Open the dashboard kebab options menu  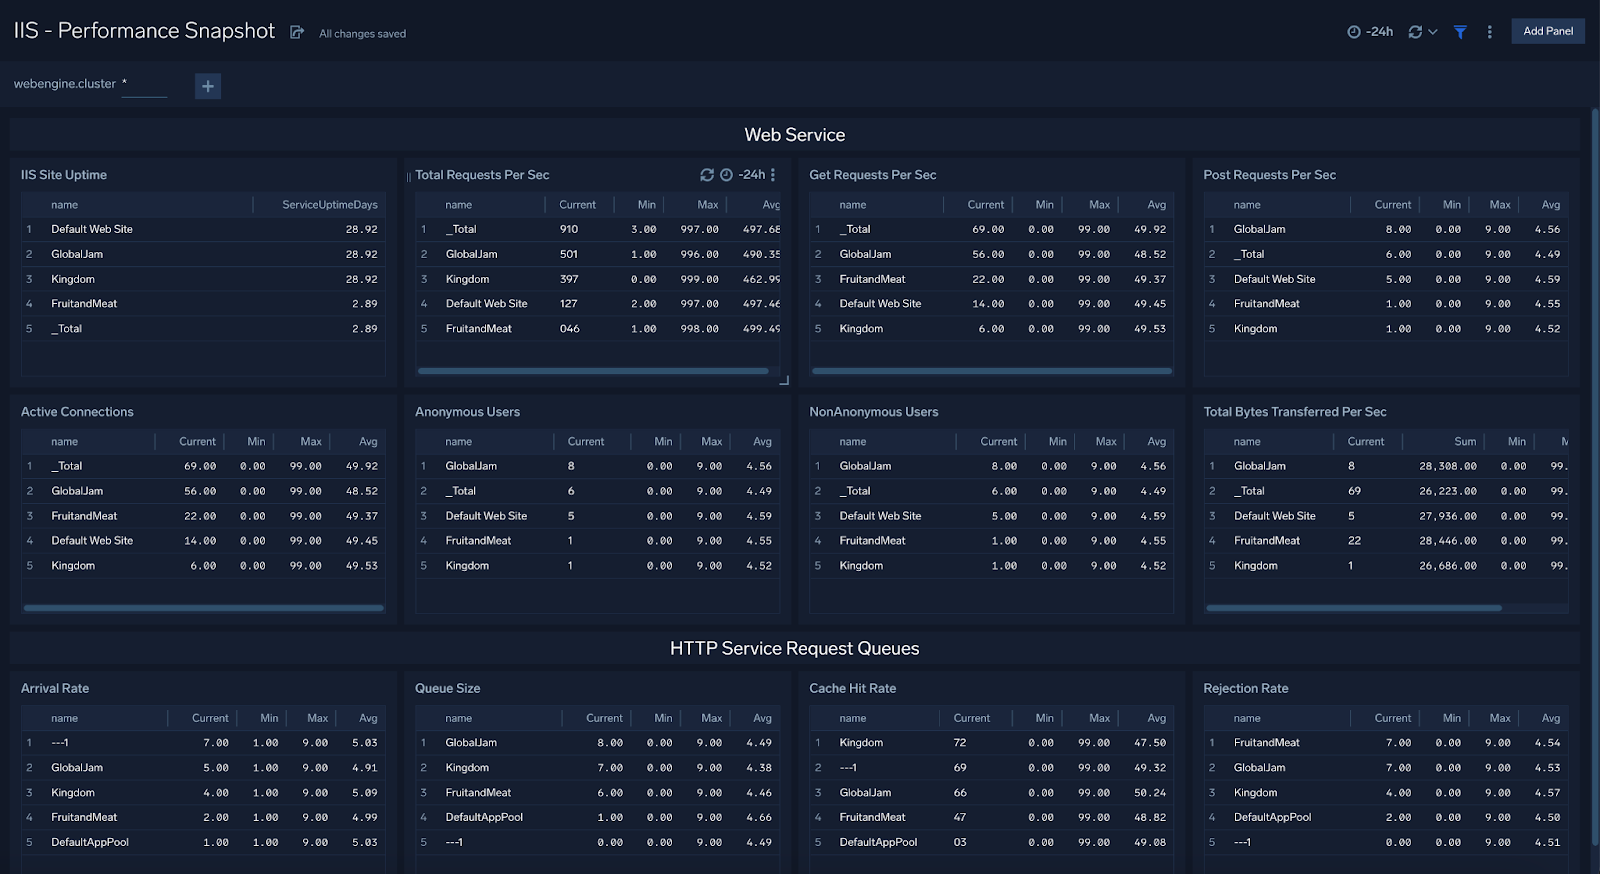click(1489, 32)
